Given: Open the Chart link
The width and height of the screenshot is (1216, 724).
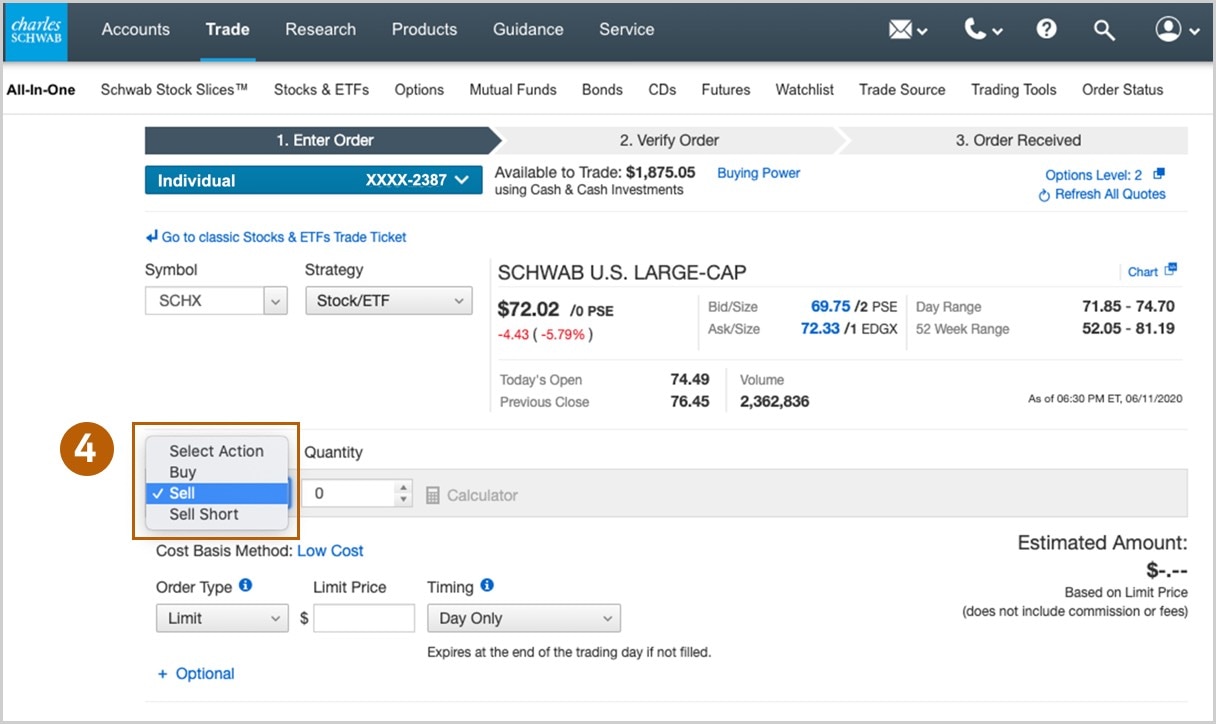Looking at the screenshot, I should [x=1143, y=272].
